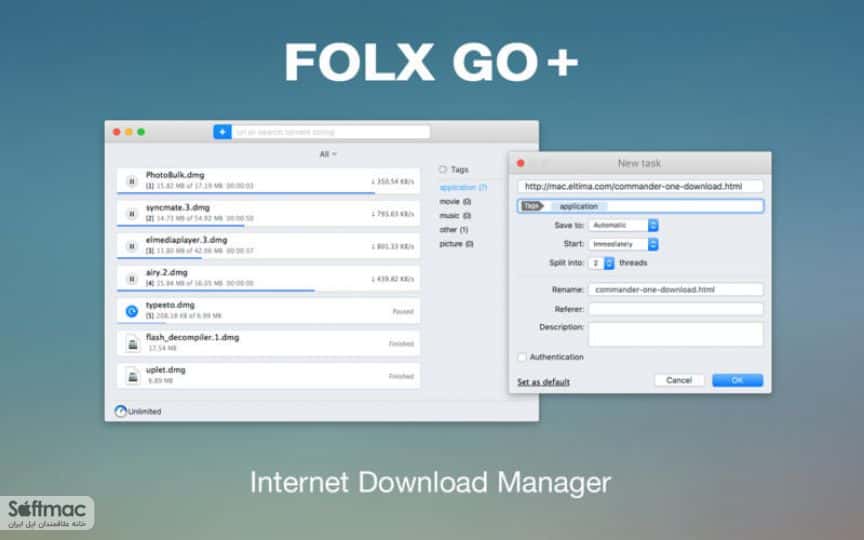864x540 pixels.
Task: Pause the syncmate.3.dmg download
Action: pos(132,214)
